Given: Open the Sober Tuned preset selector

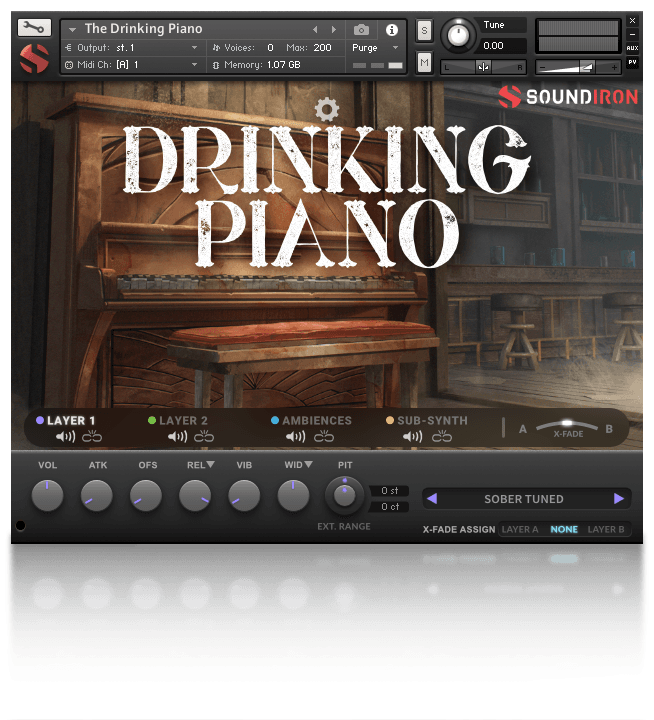Looking at the screenshot, I should (524, 499).
